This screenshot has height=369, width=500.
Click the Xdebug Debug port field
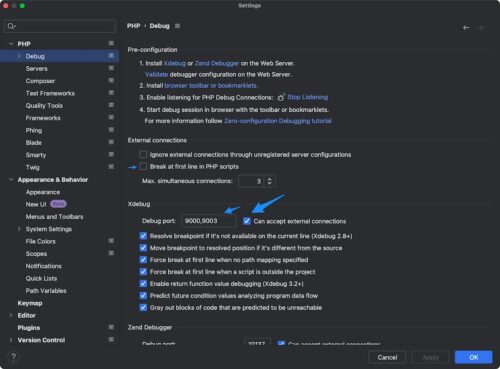click(x=208, y=221)
